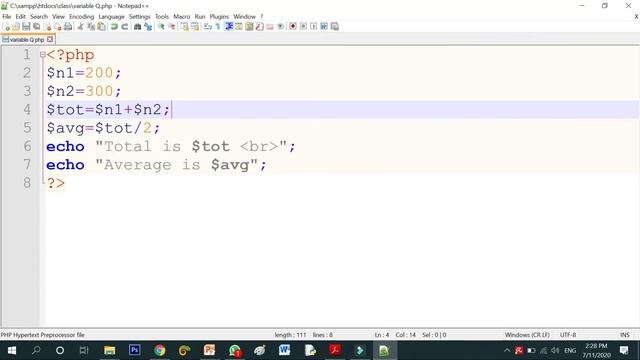Open the User Defined Language icon
Viewport: 640px width, 360px height.
tap(239, 27)
